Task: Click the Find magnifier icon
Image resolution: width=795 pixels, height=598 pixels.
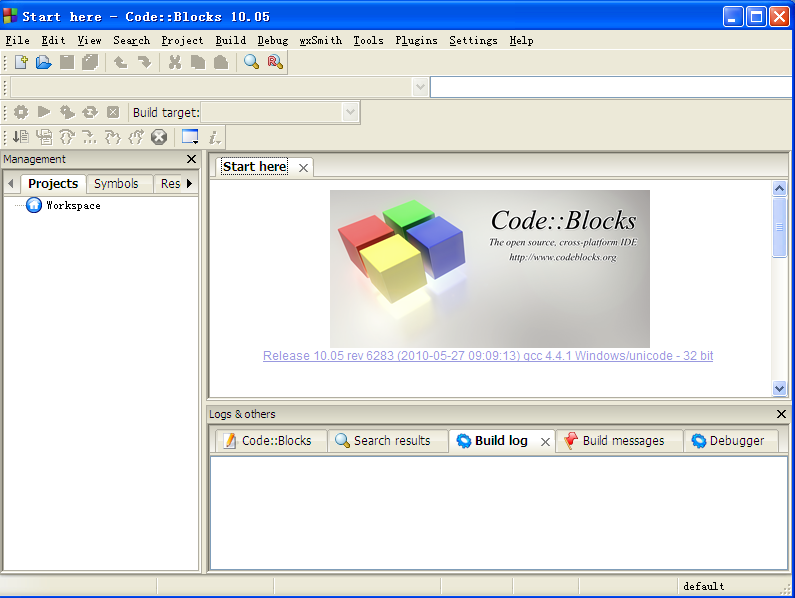Action: (251, 62)
